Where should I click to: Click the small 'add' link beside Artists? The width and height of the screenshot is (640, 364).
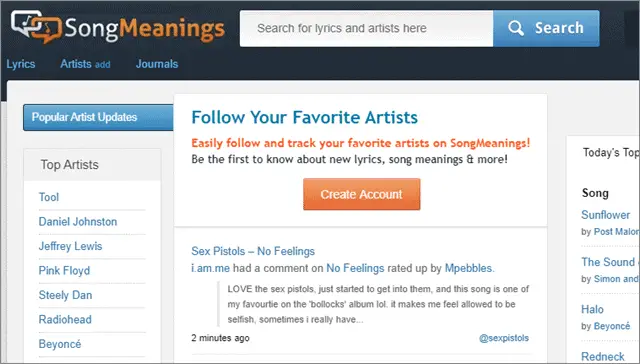click(102, 64)
